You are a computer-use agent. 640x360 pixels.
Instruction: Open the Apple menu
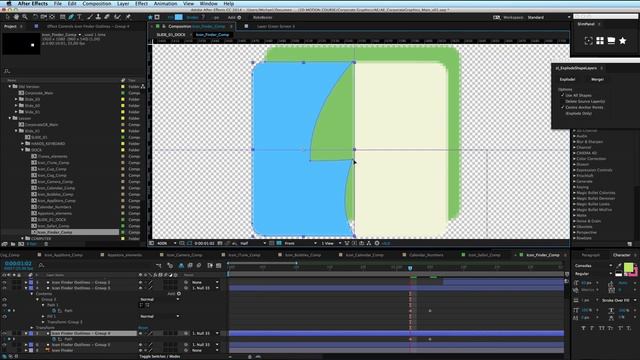(9, 3)
